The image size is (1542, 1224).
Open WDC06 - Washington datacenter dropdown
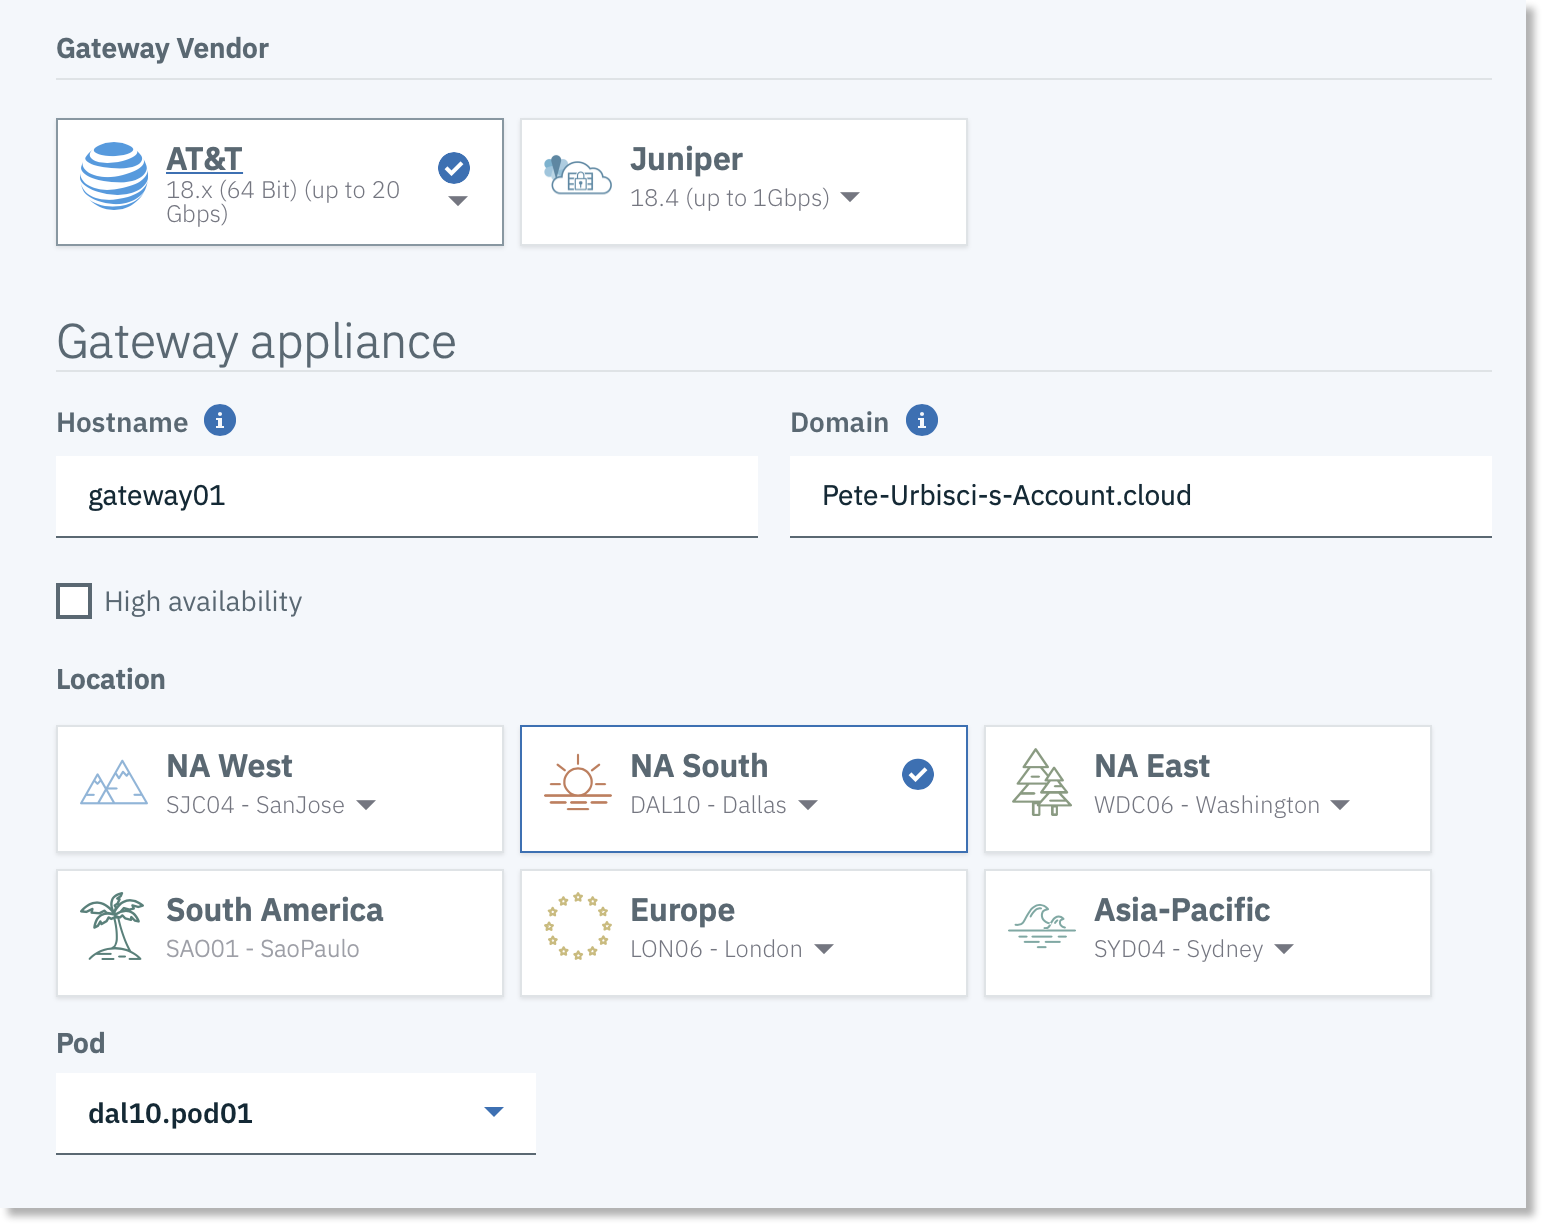pos(1340,805)
